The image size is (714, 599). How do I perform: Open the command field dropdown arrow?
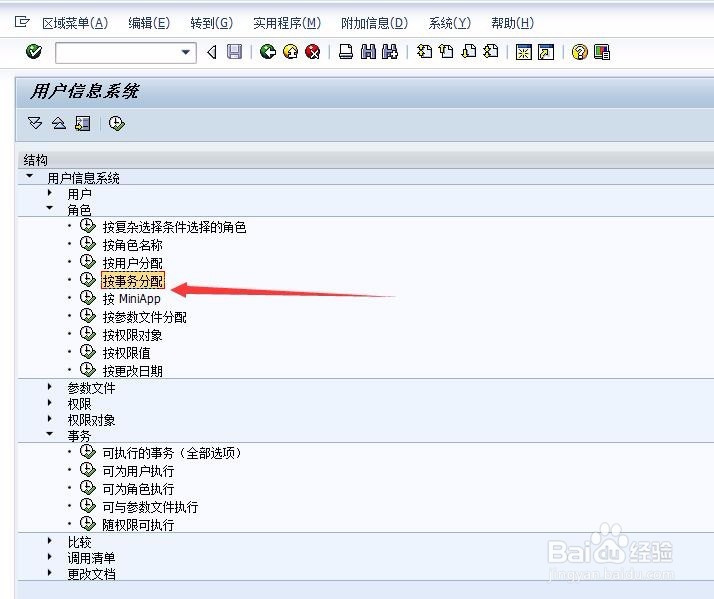(x=185, y=52)
